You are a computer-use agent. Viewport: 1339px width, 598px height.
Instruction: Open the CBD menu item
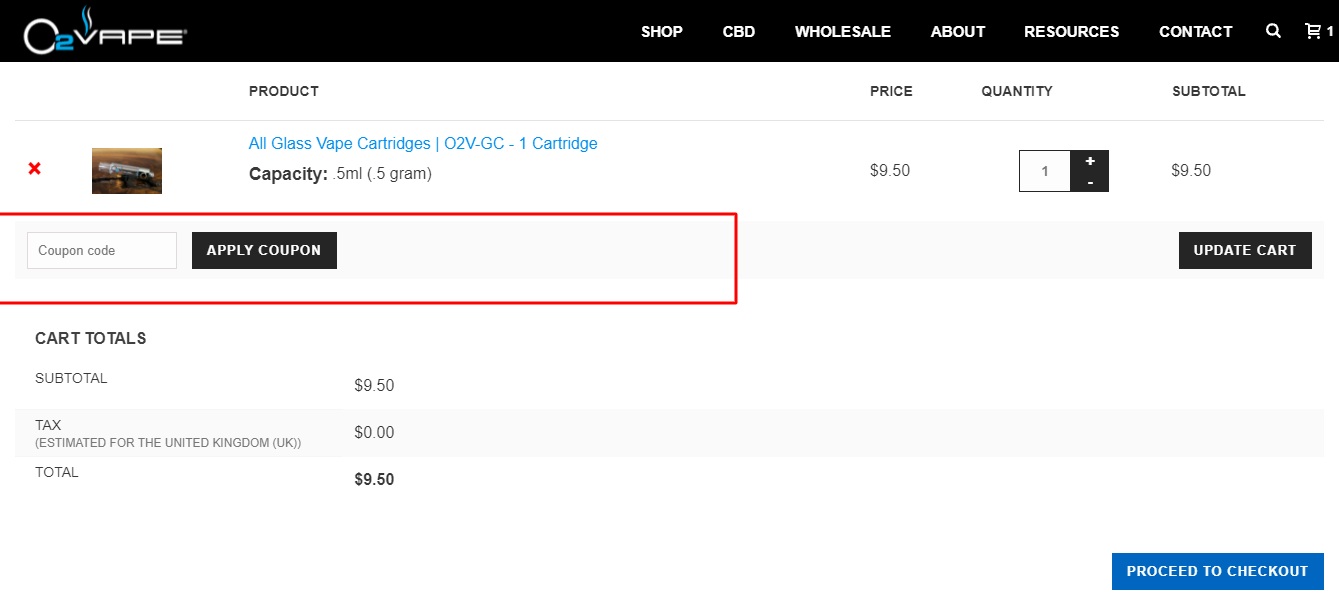739,31
